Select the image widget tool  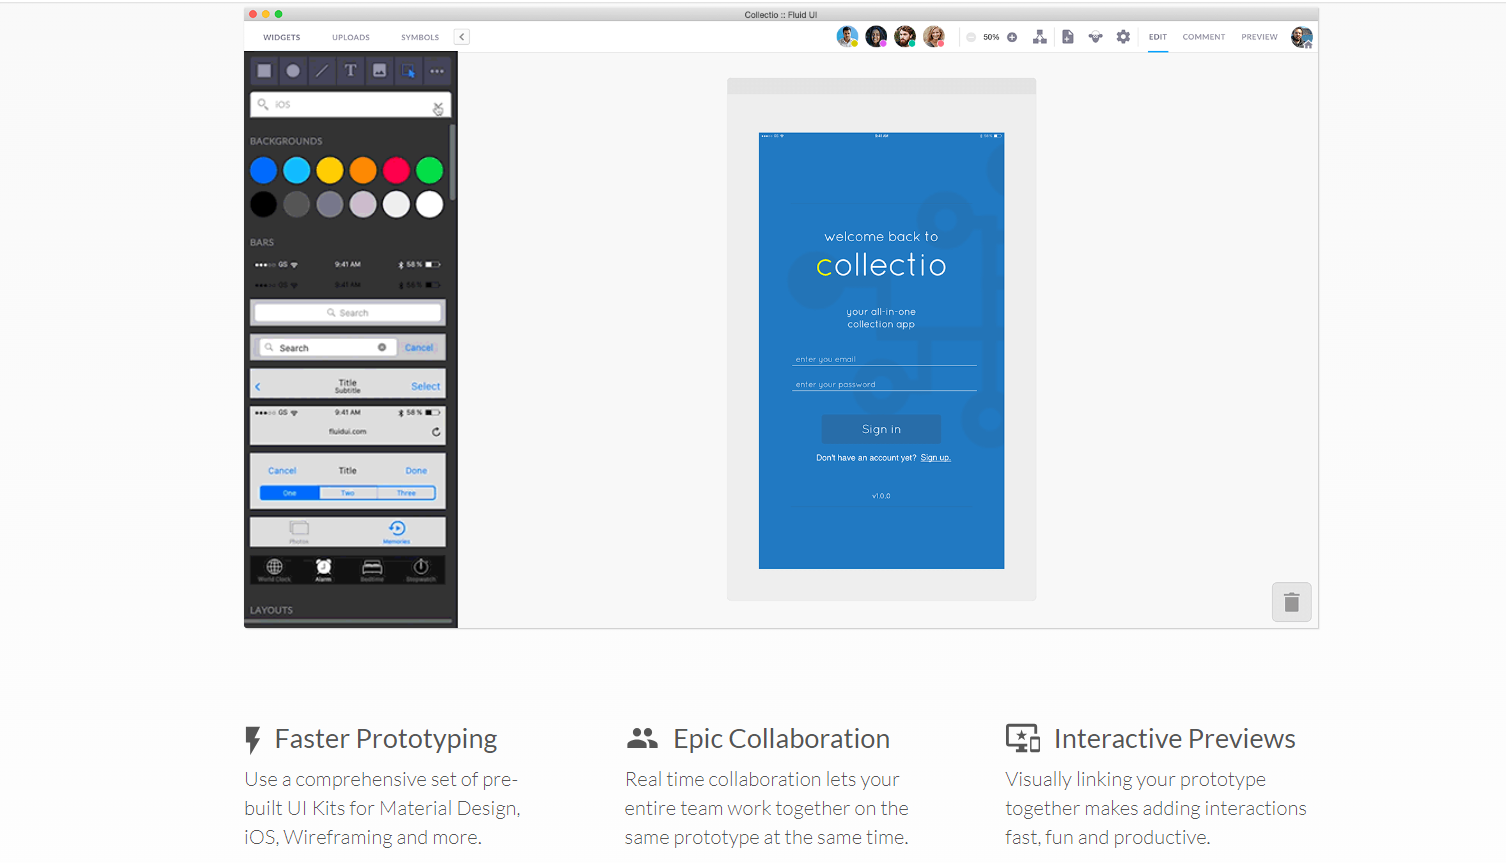pos(379,71)
